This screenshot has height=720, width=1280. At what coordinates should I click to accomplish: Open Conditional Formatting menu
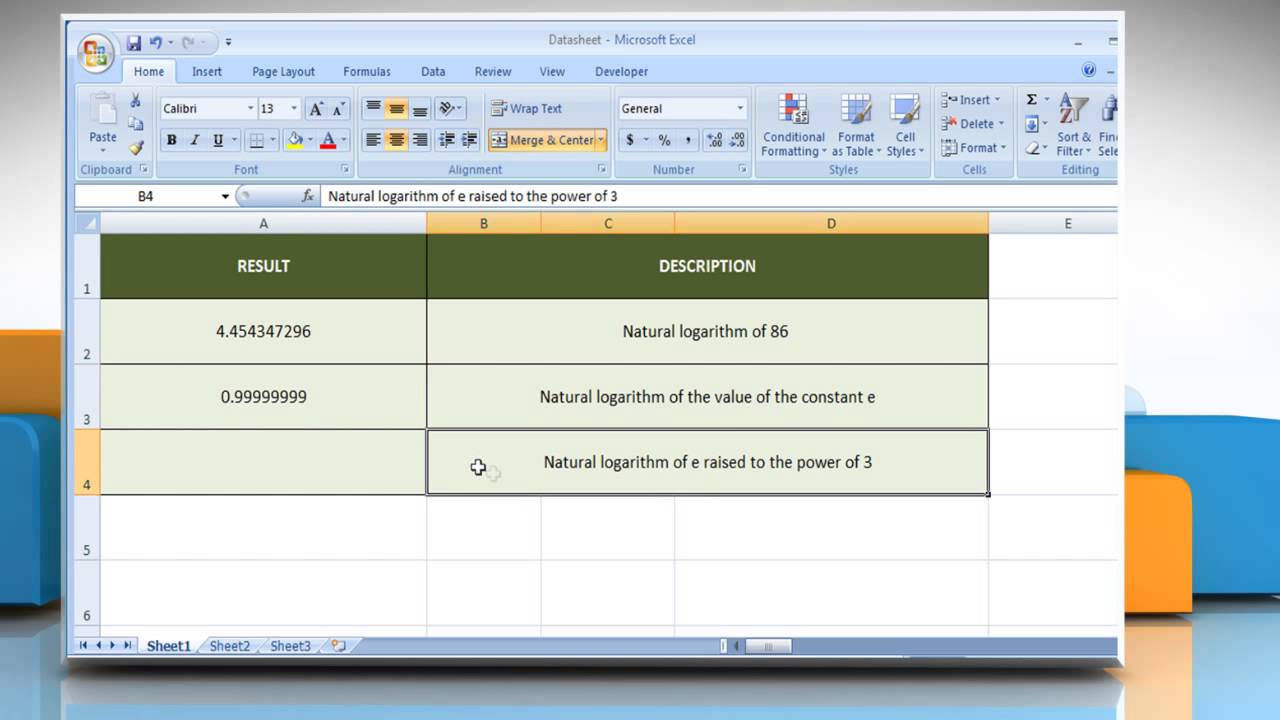pos(793,125)
